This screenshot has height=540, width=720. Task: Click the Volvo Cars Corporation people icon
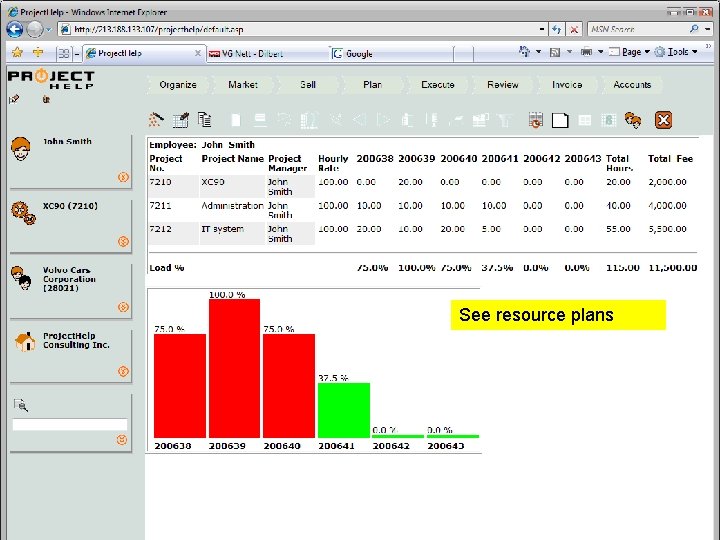coord(21,278)
